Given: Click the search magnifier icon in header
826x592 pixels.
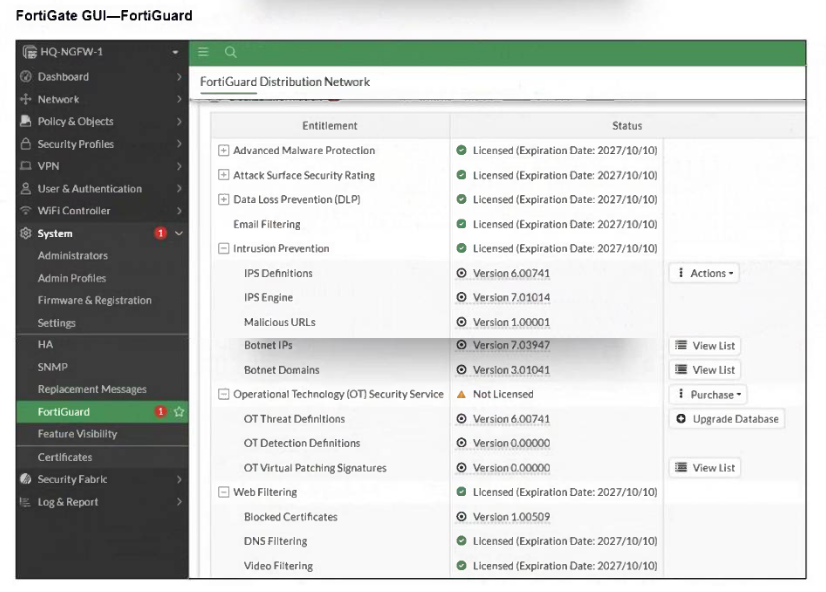Looking at the screenshot, I should tap(229, 51).
